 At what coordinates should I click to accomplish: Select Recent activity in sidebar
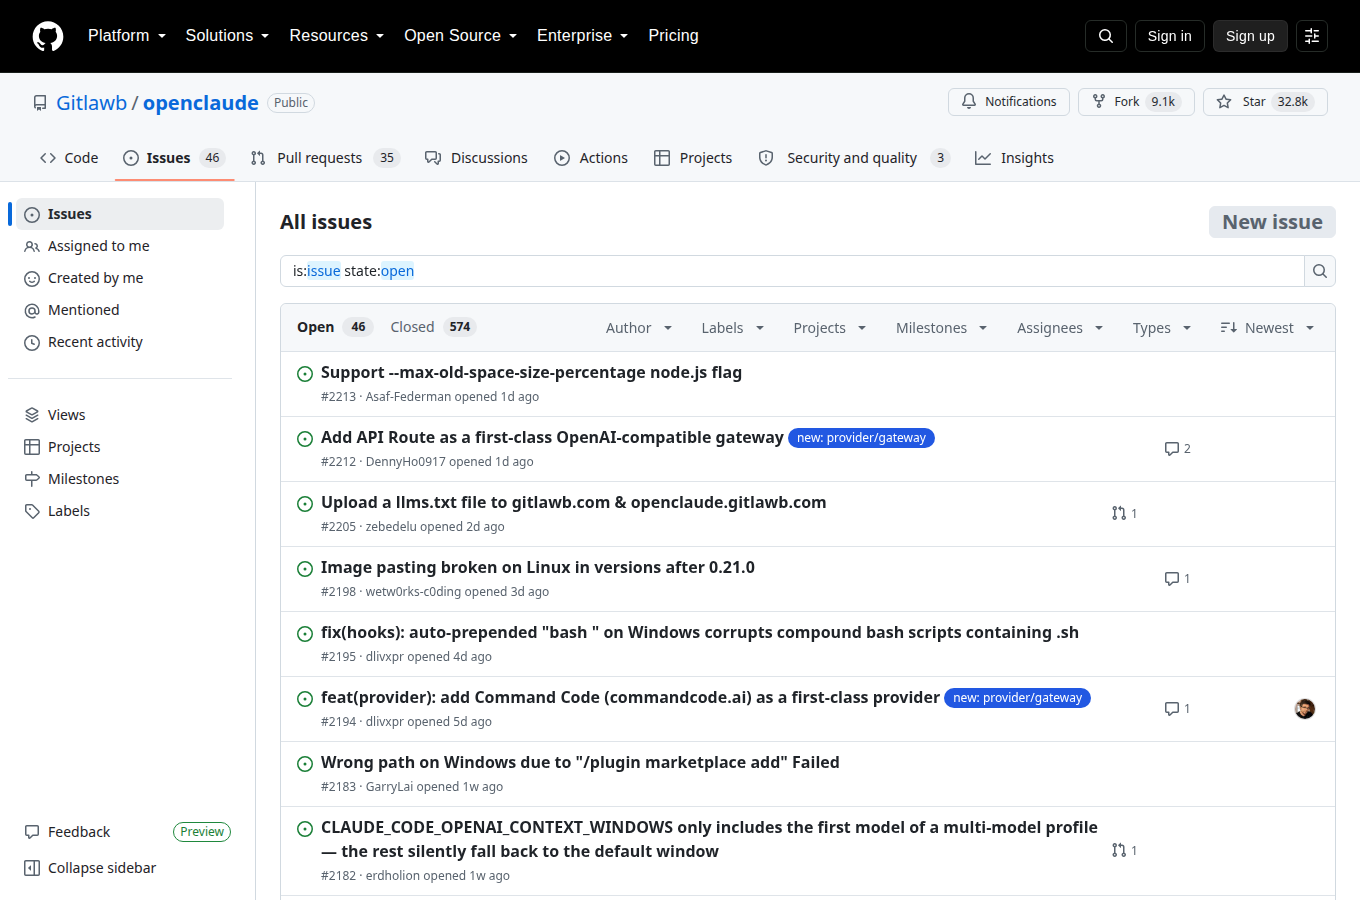pyautogui.click(x=120, y=342)
